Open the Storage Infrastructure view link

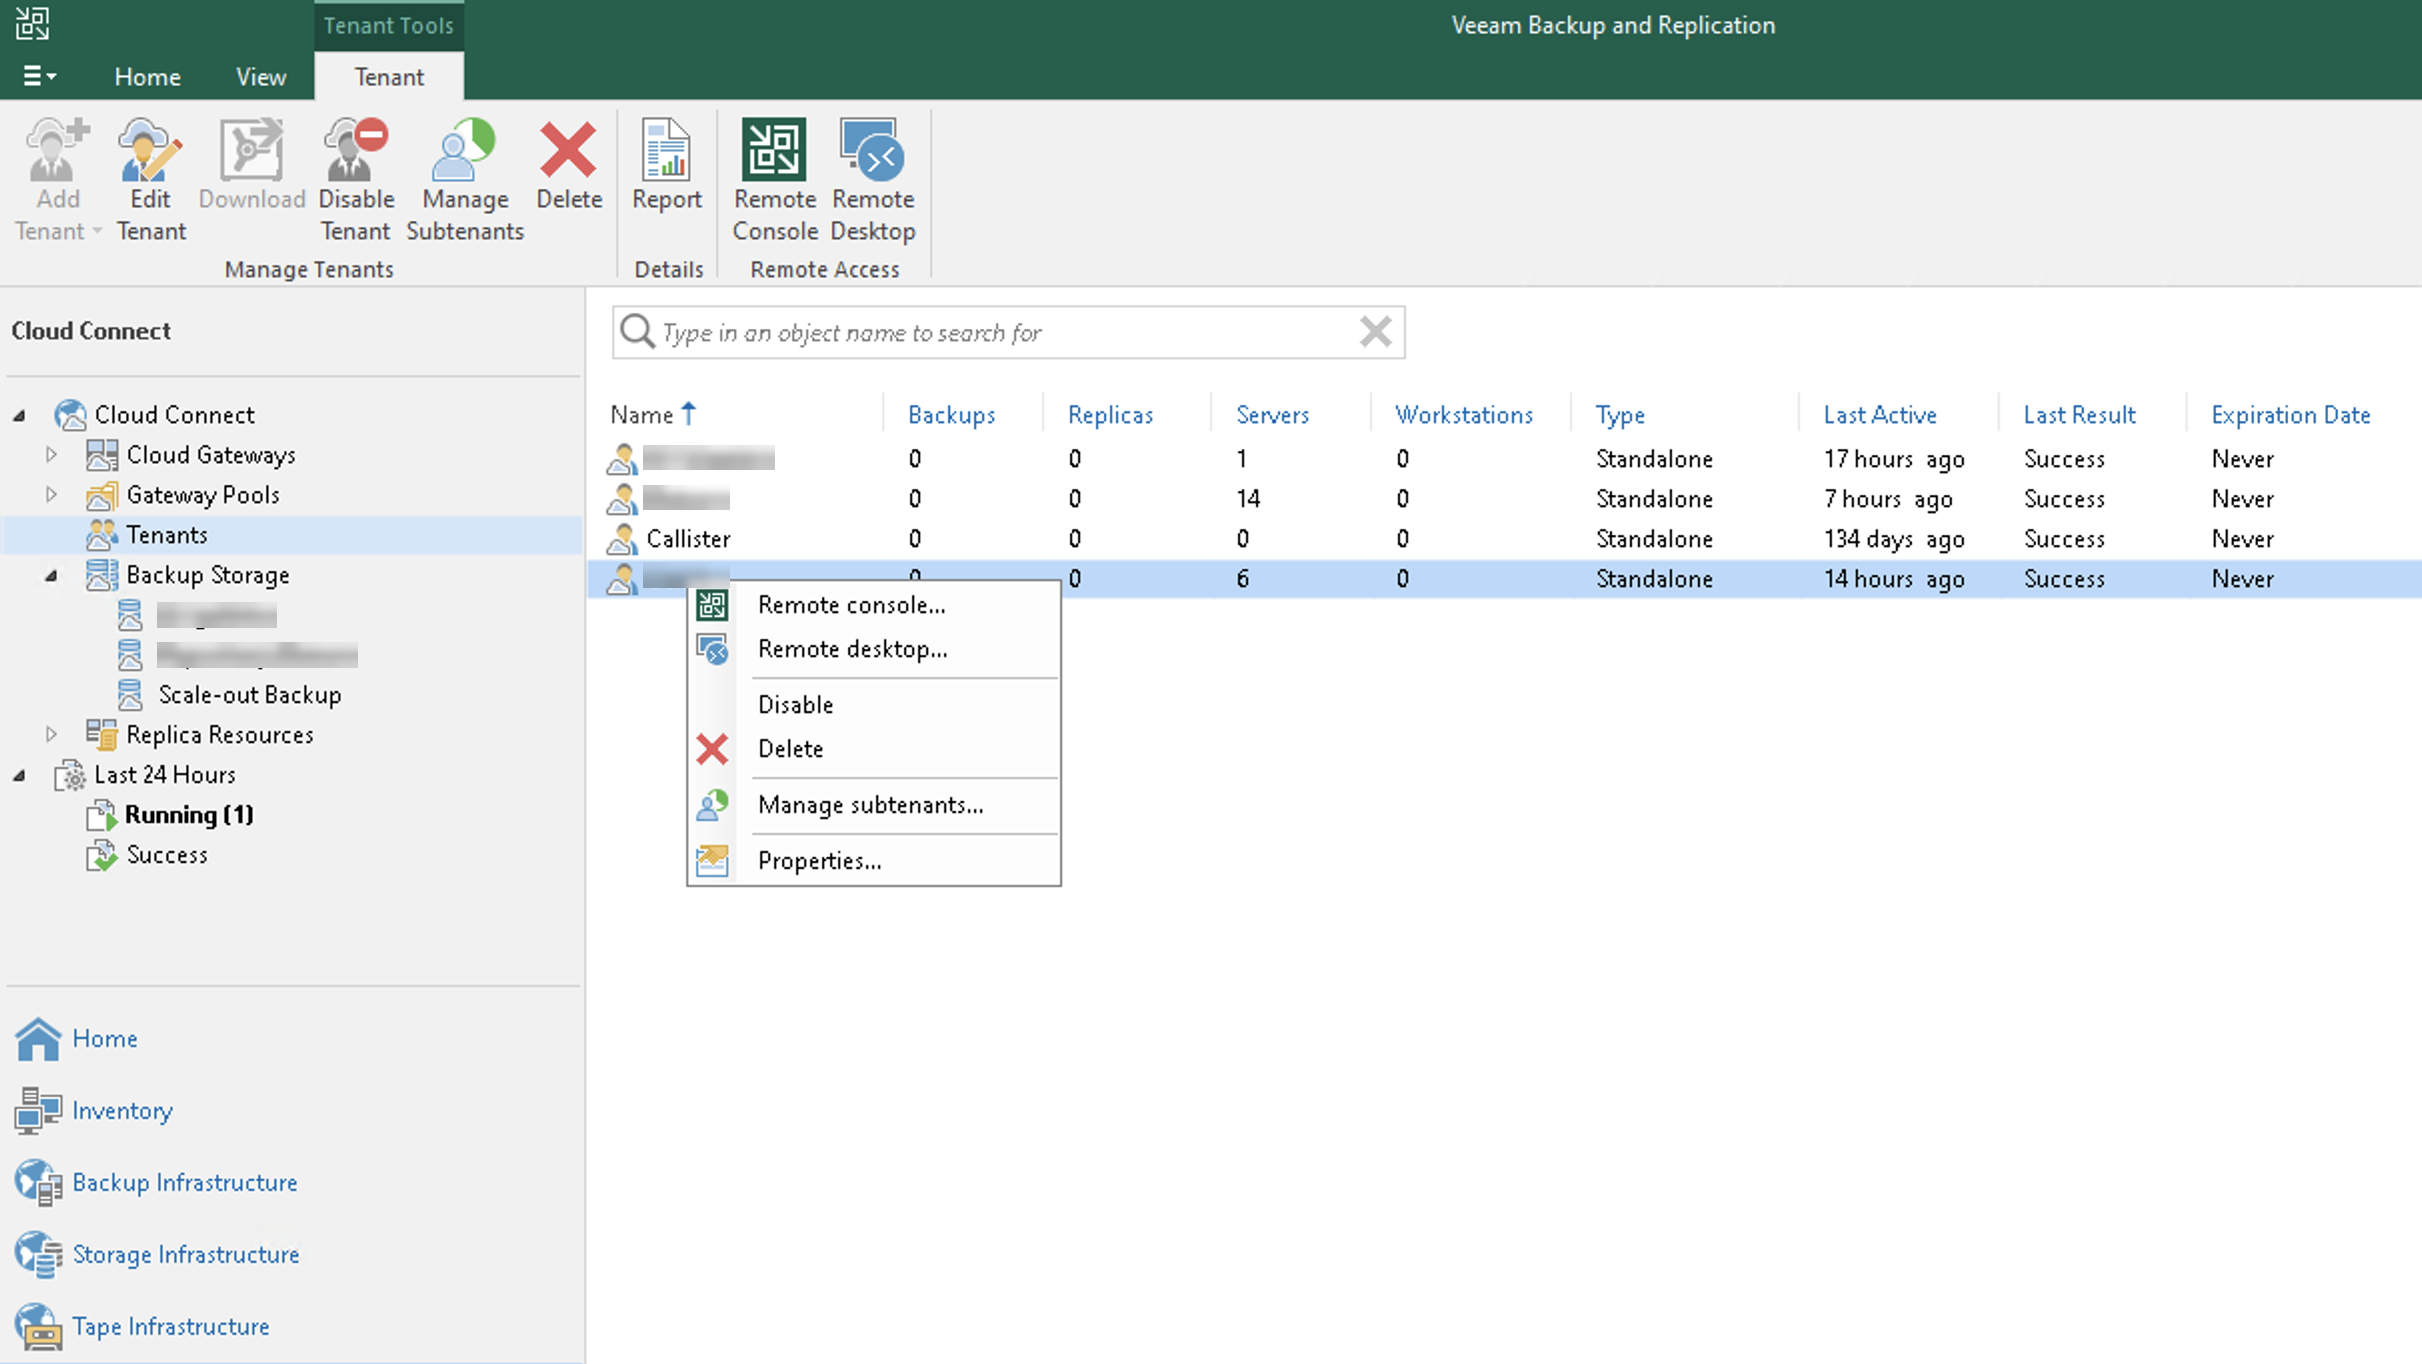(186, 1255)
